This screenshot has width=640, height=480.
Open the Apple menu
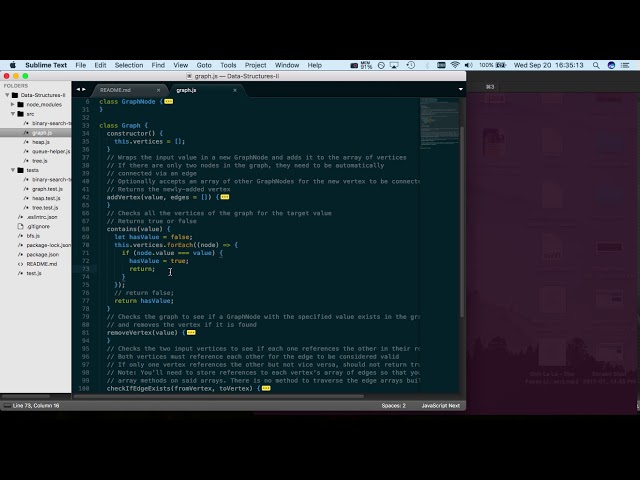point(13,65)
